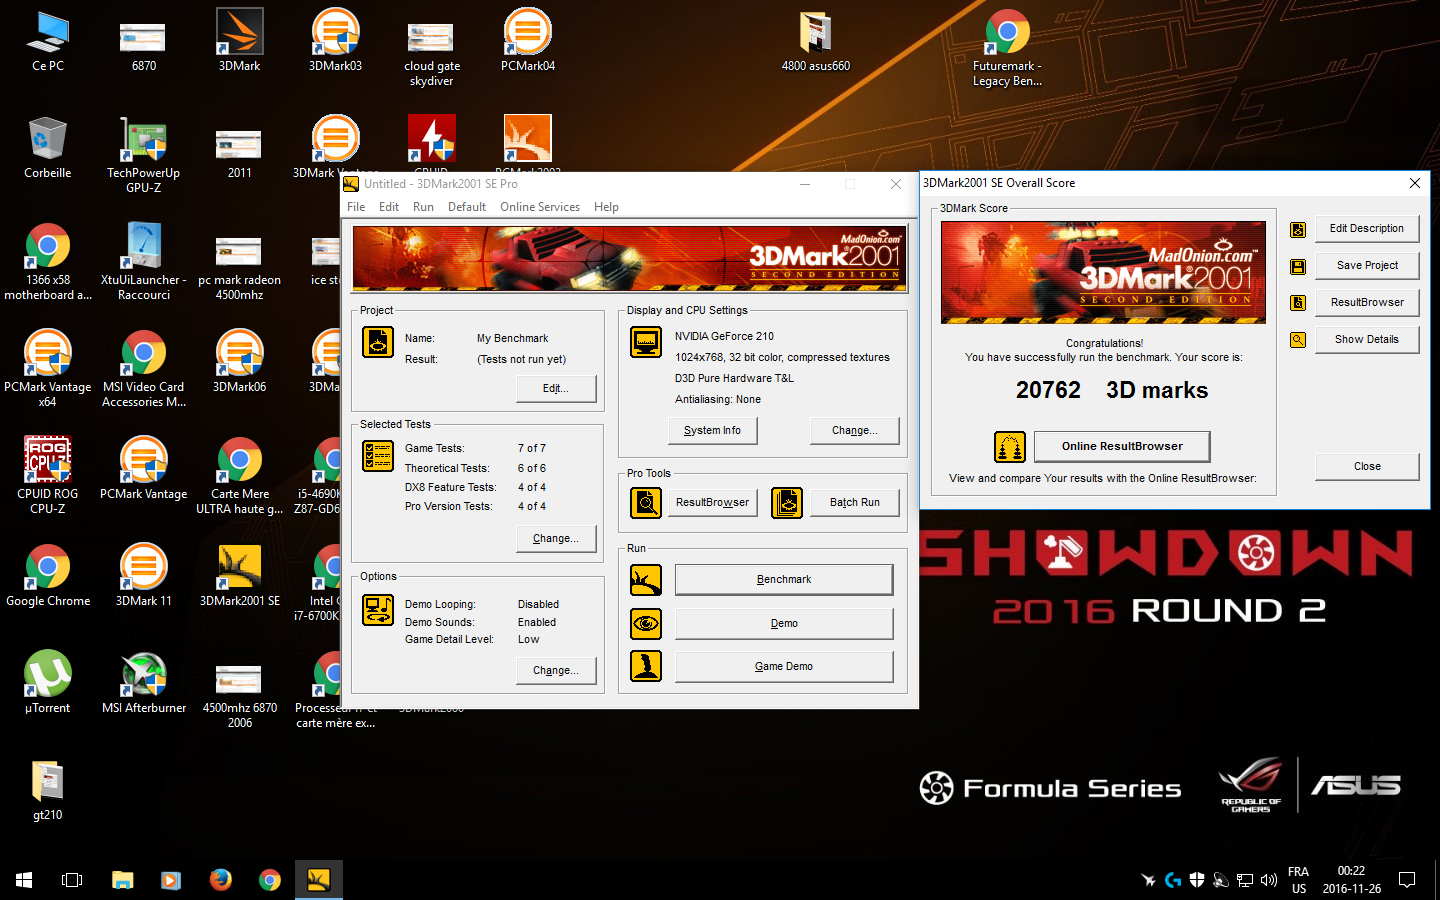
Task: Click the Edit... button in Project
Action: [x=556, y=388]
